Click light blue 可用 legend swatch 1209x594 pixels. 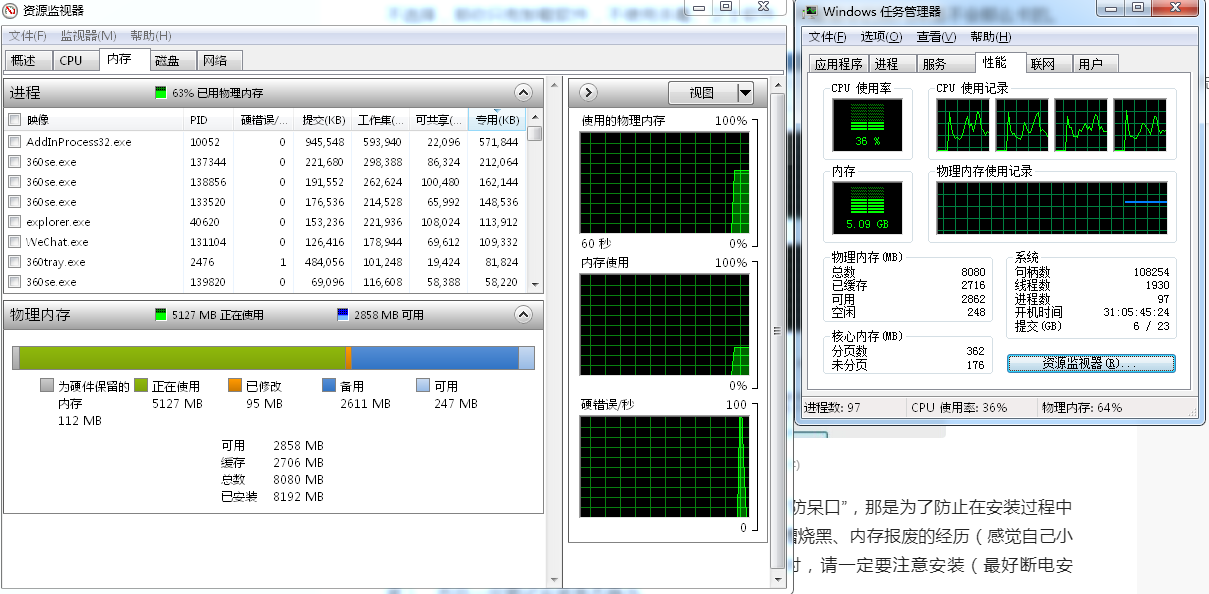[x=423, y=386]
